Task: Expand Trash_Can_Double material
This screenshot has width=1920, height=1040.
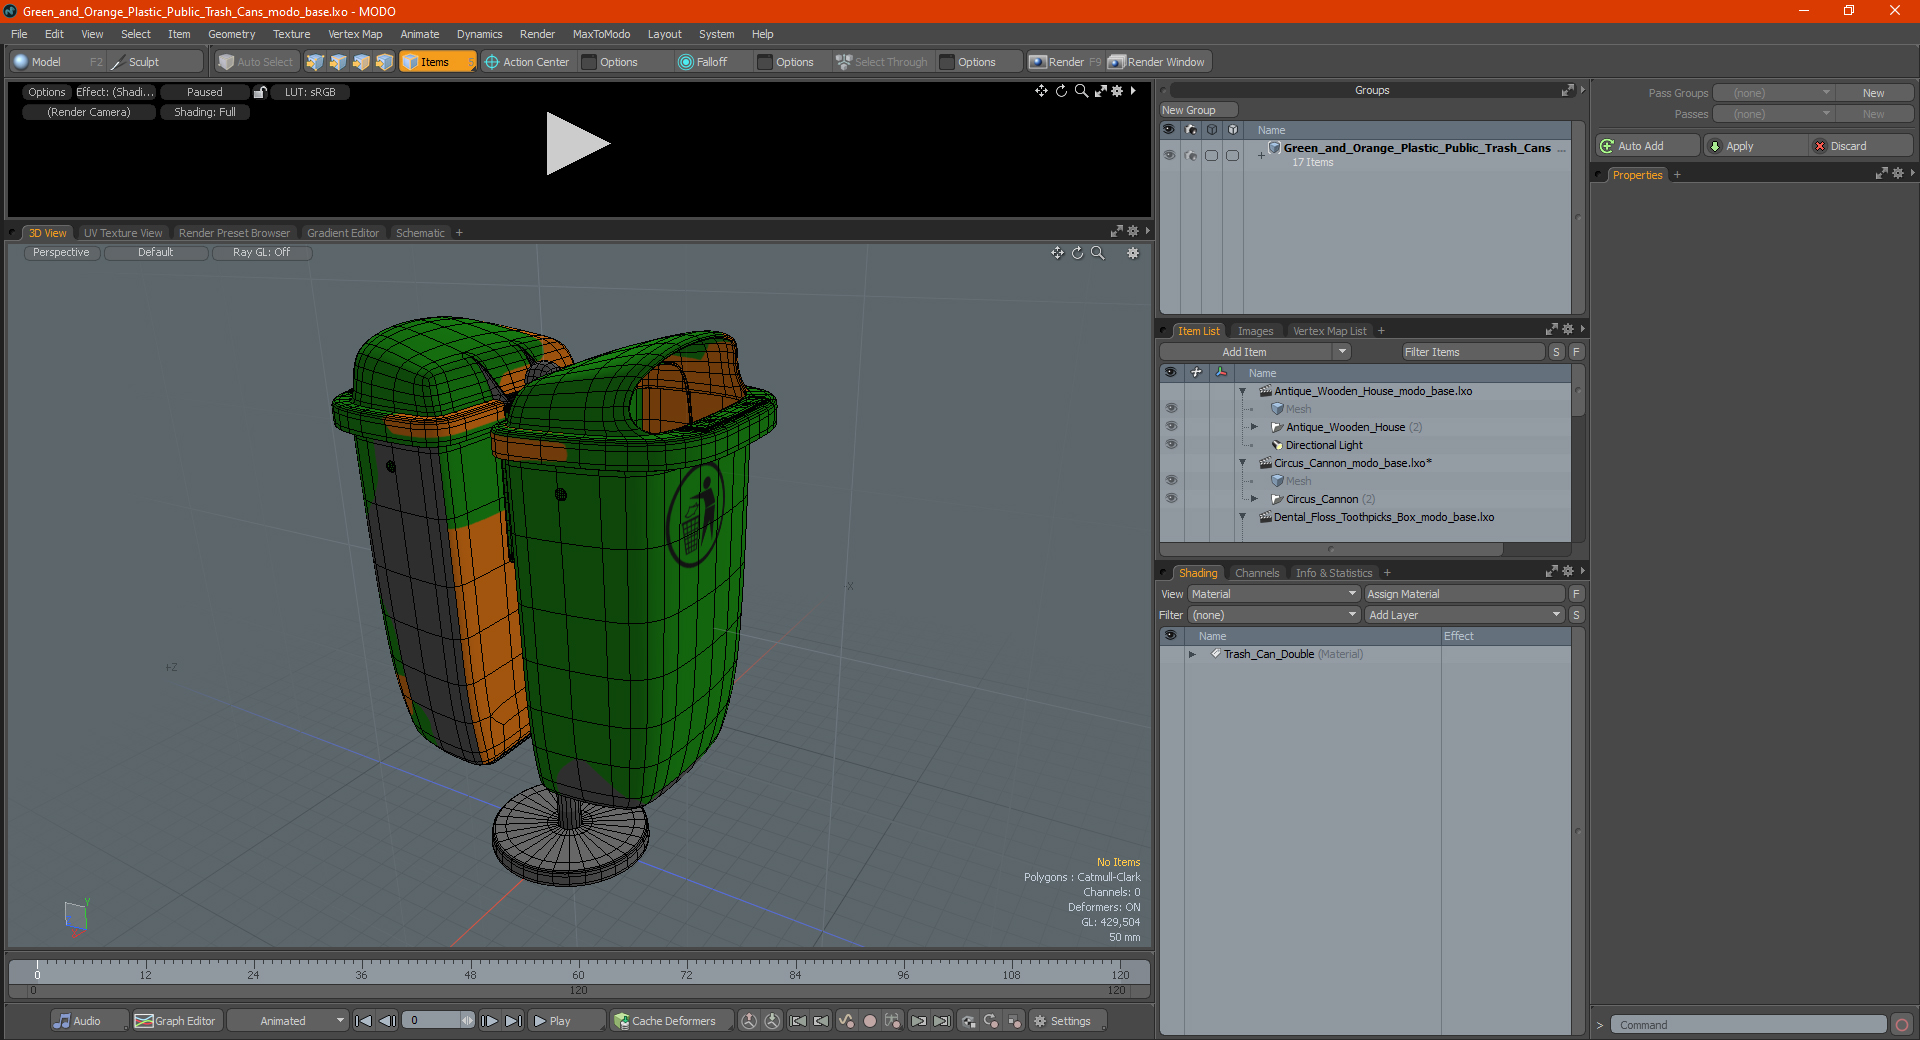Action: tap(1192, 654)
